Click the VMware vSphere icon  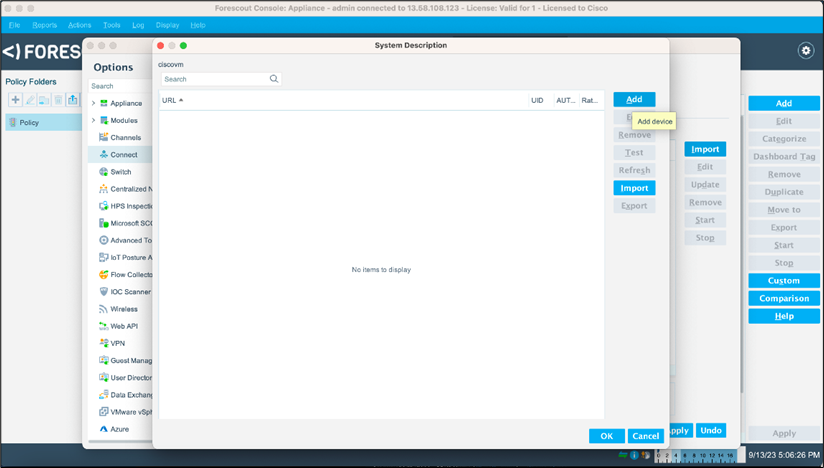(x=104, y=412)
